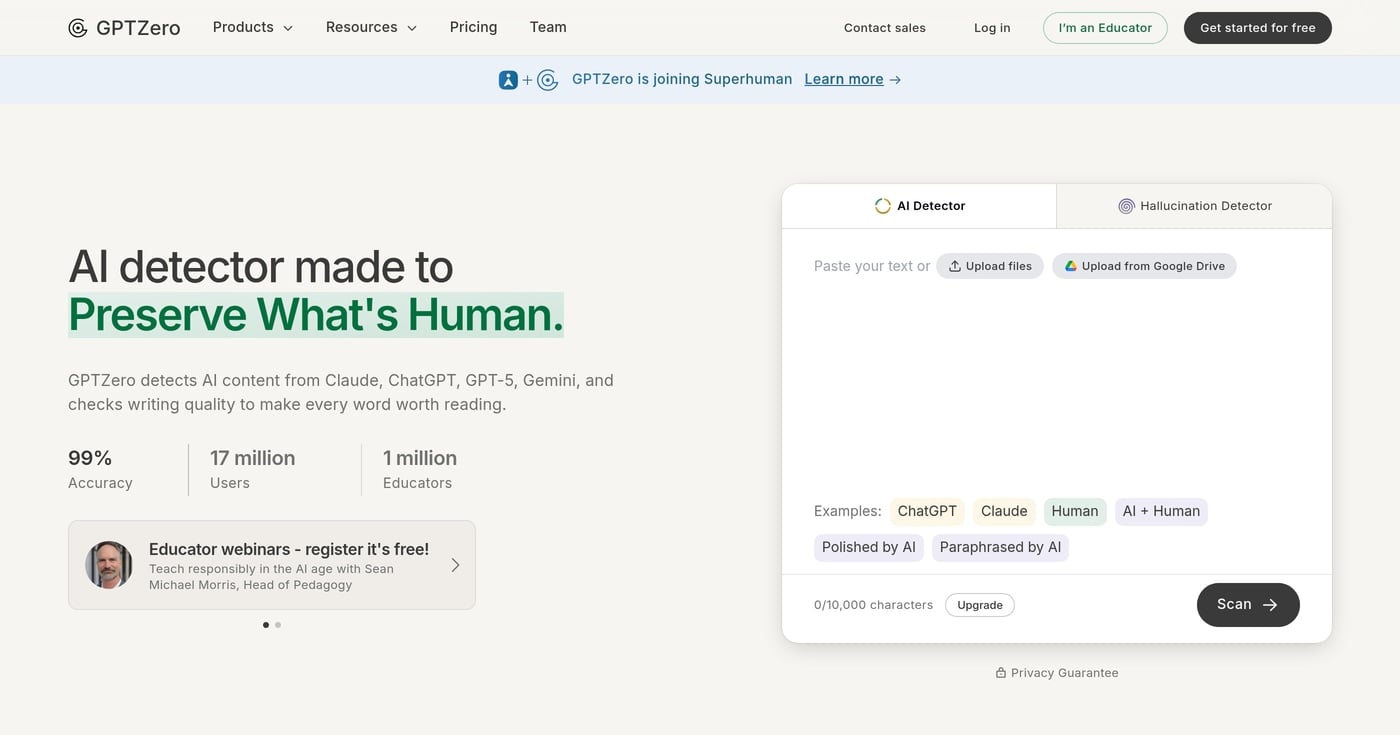1400x735 pixels.
Task: Load the Paraphrased by AI example
Action: click(x=1000, y=547)
